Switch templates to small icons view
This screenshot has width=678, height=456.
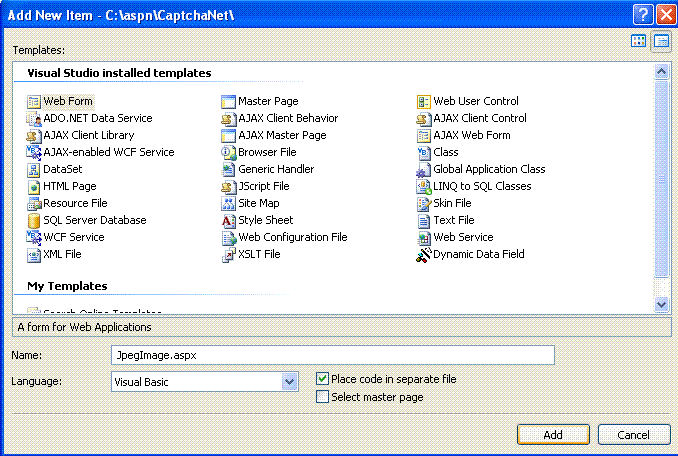[x=661, y=41]
